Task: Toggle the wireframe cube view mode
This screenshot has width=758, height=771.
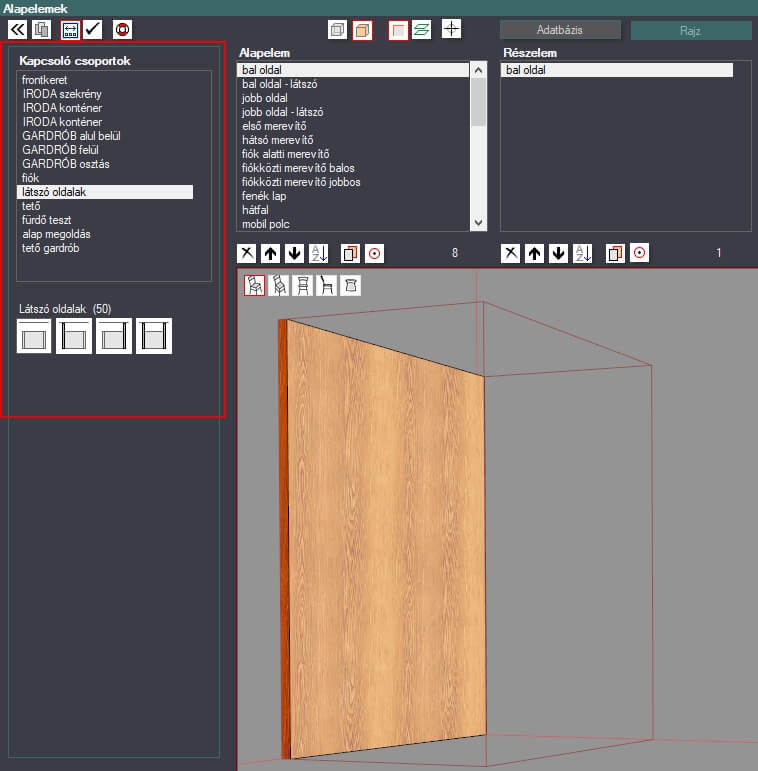Action: pos(338,29)
